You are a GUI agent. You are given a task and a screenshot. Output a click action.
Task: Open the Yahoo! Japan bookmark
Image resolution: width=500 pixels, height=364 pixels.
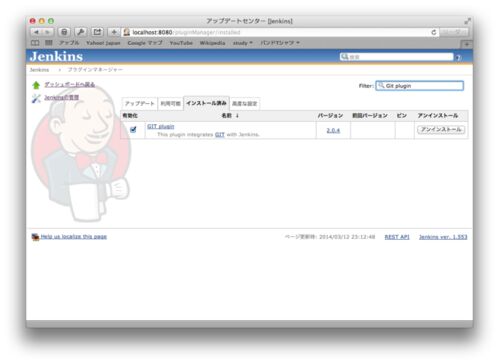[103, 43]
